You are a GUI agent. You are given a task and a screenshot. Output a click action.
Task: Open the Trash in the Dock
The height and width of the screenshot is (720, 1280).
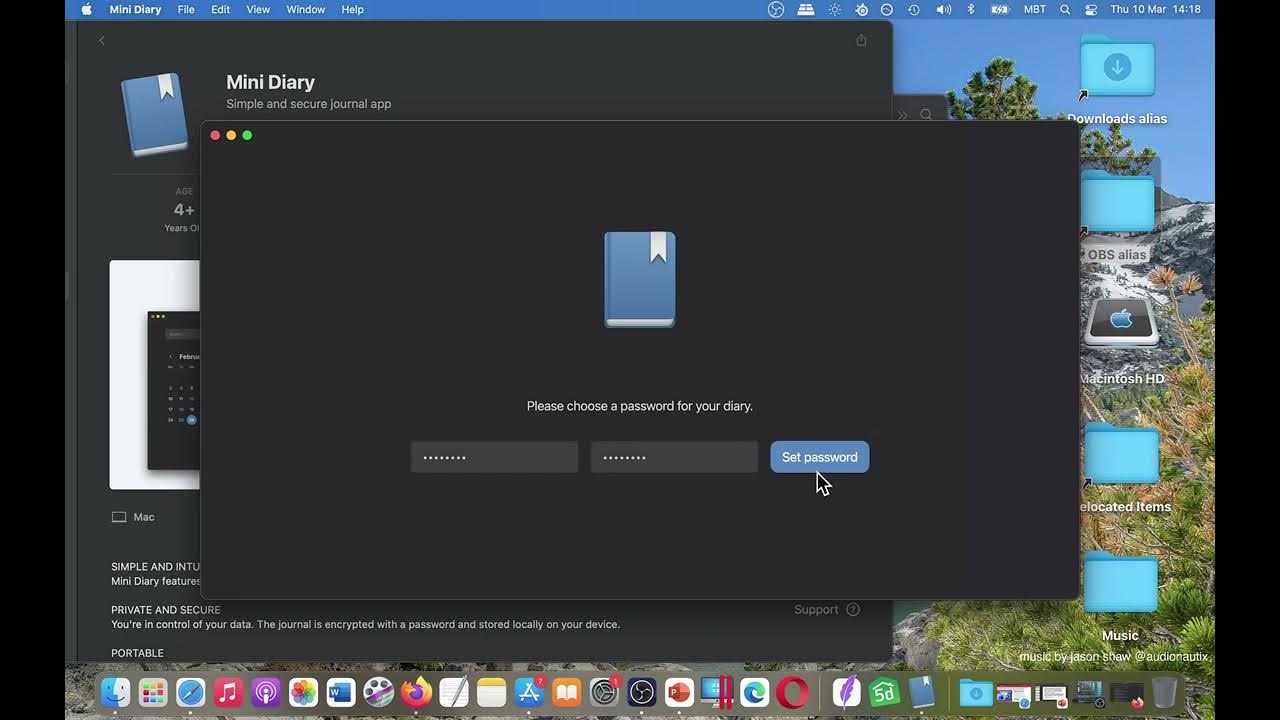(x=1164, y=692)
